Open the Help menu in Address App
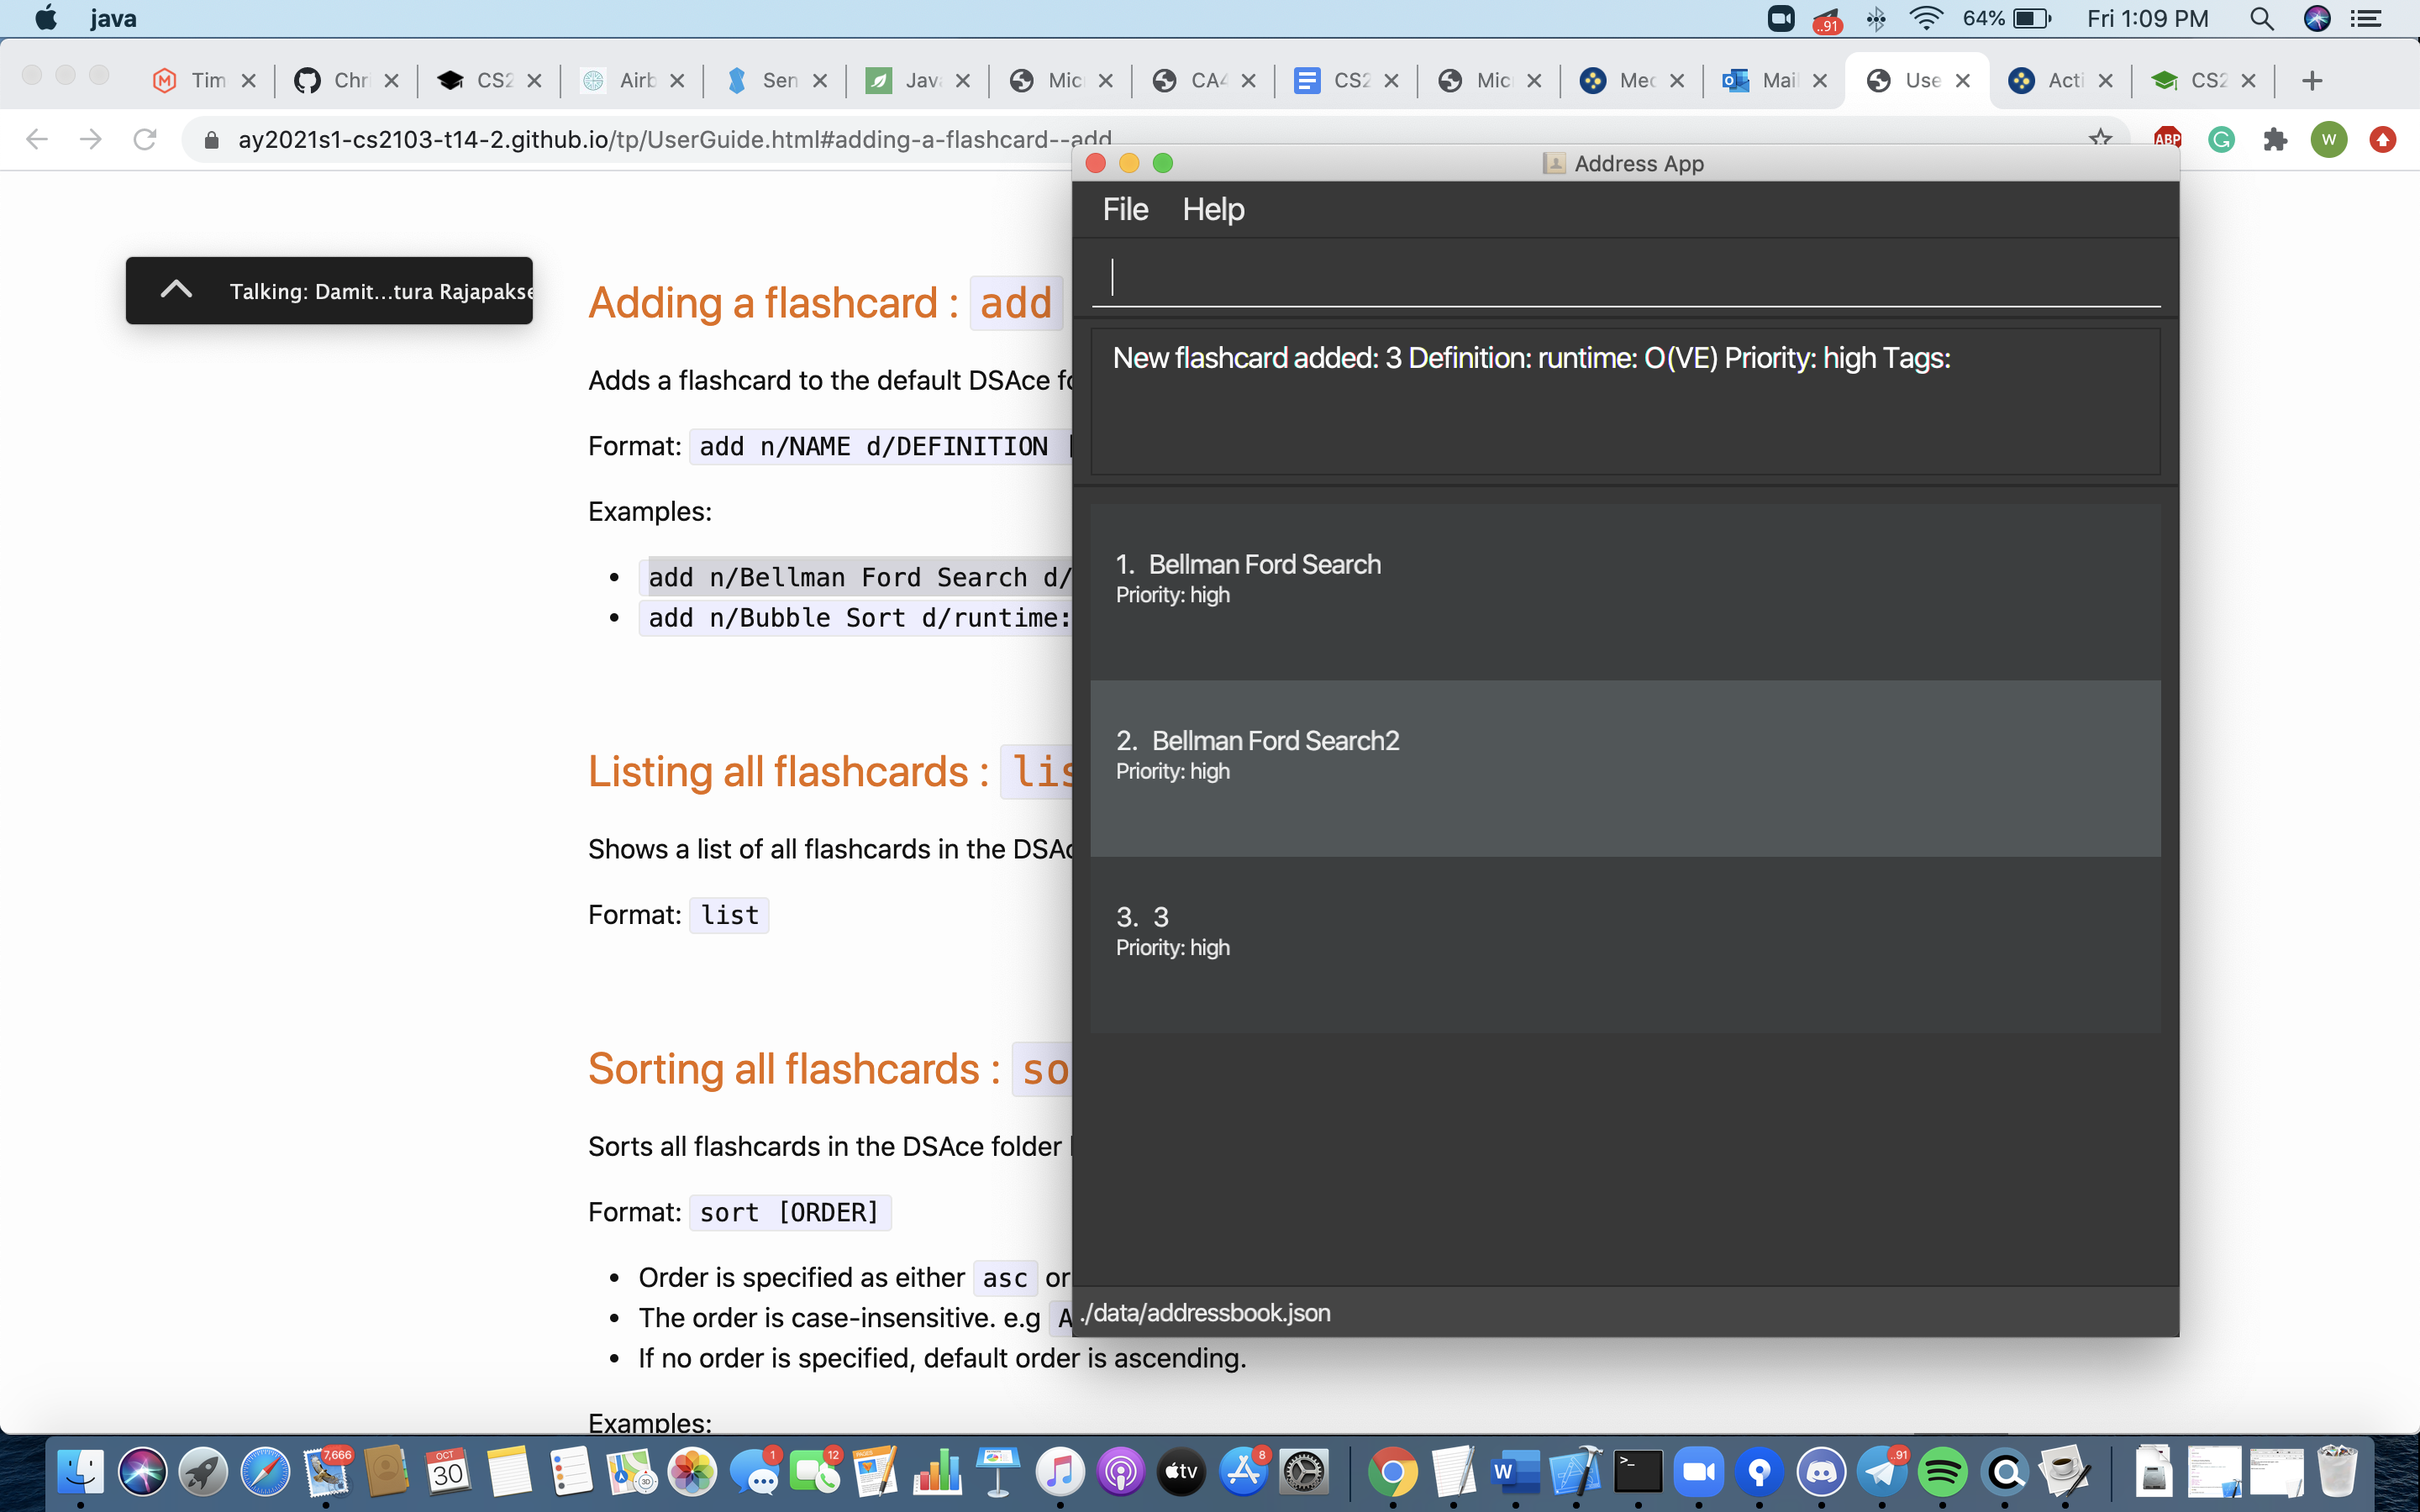 pos(1213,209)
